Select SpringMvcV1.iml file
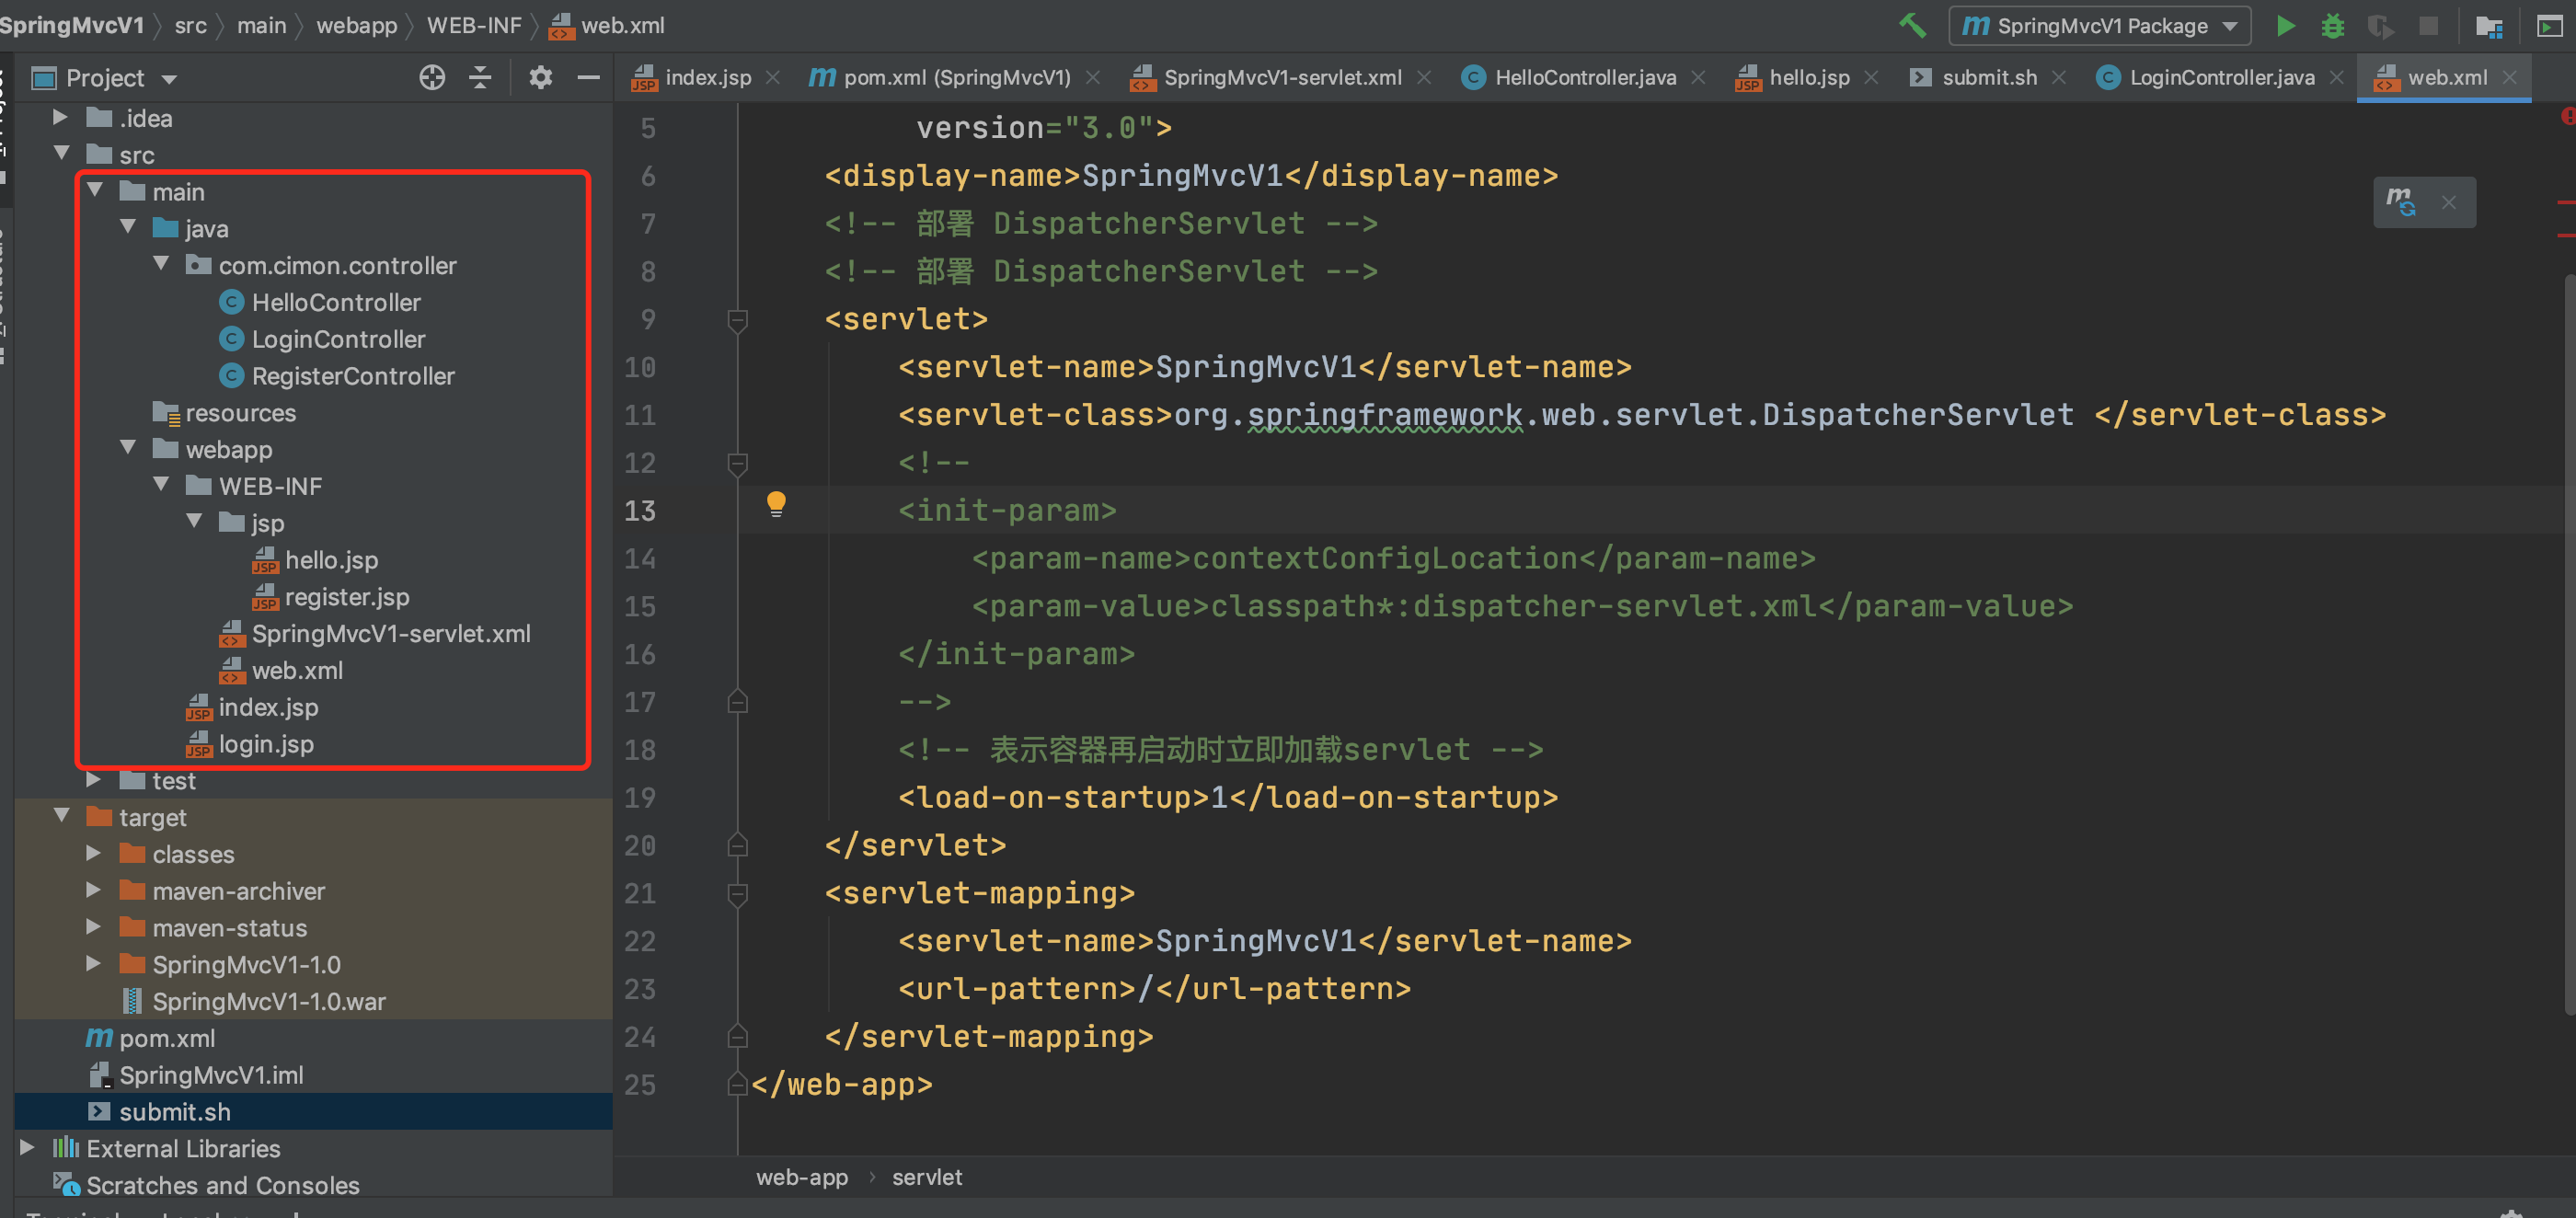2576x1218 pixels. point(211,1075)
